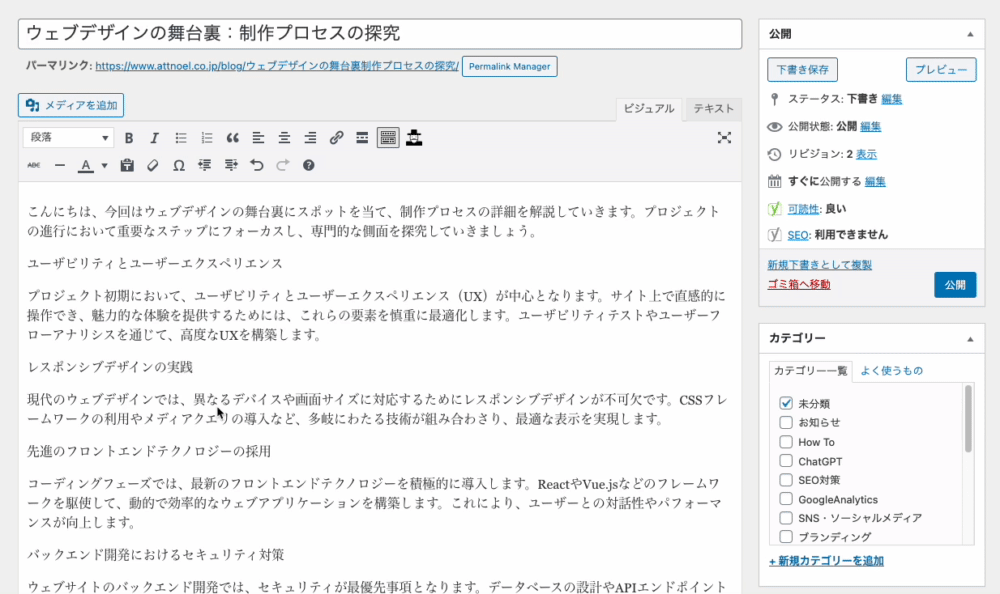Apply strikethrough formatting
Viewport: 1000px width, 594px height.
tap(34, 165)
